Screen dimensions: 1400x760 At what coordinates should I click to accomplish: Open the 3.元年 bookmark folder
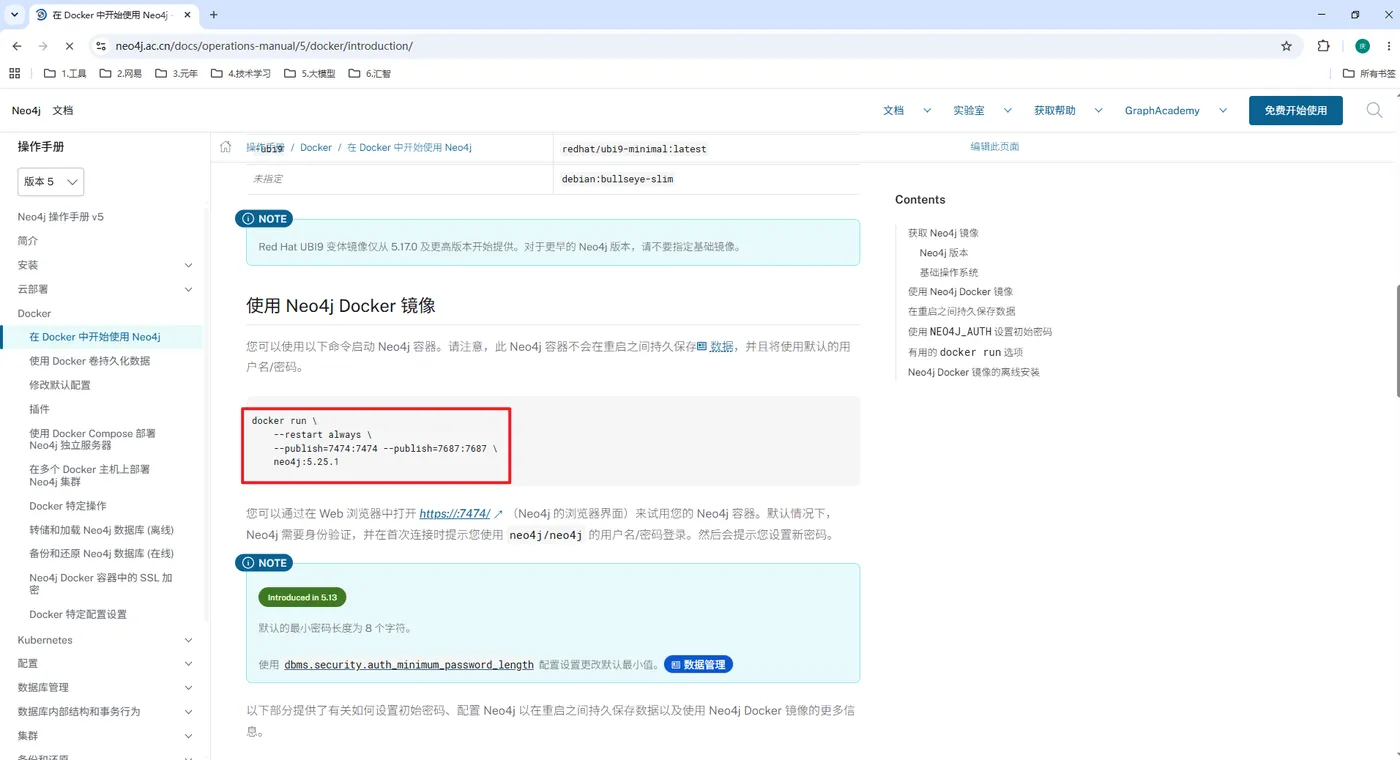[177, 73]
